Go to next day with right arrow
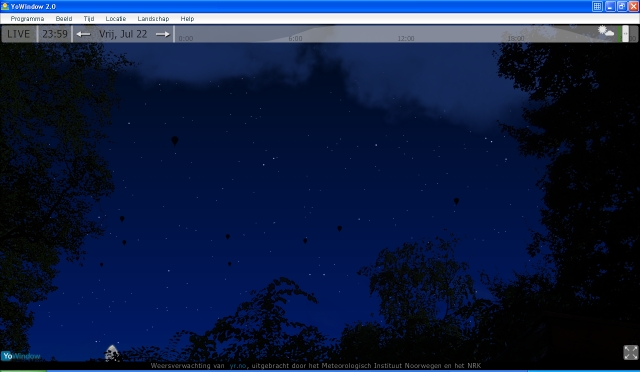 click(163, 34)
